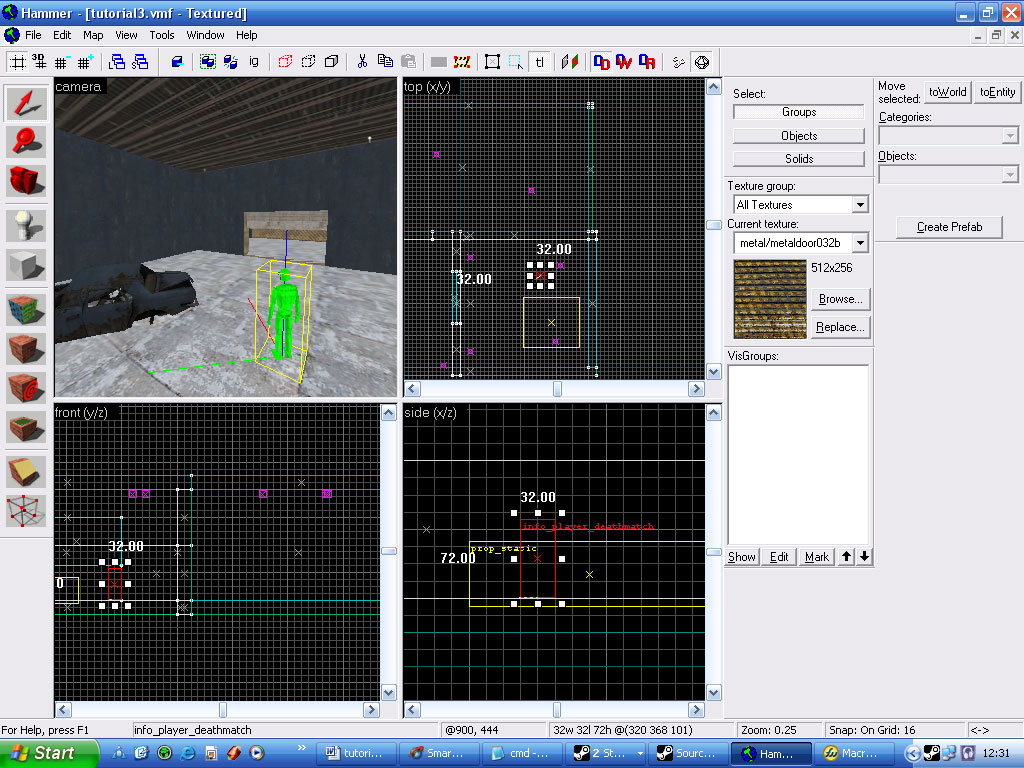Toggle scaling texture lock icon
Image resolution: width=1024 pixels, height=768 pixels.
coord(570,62)
